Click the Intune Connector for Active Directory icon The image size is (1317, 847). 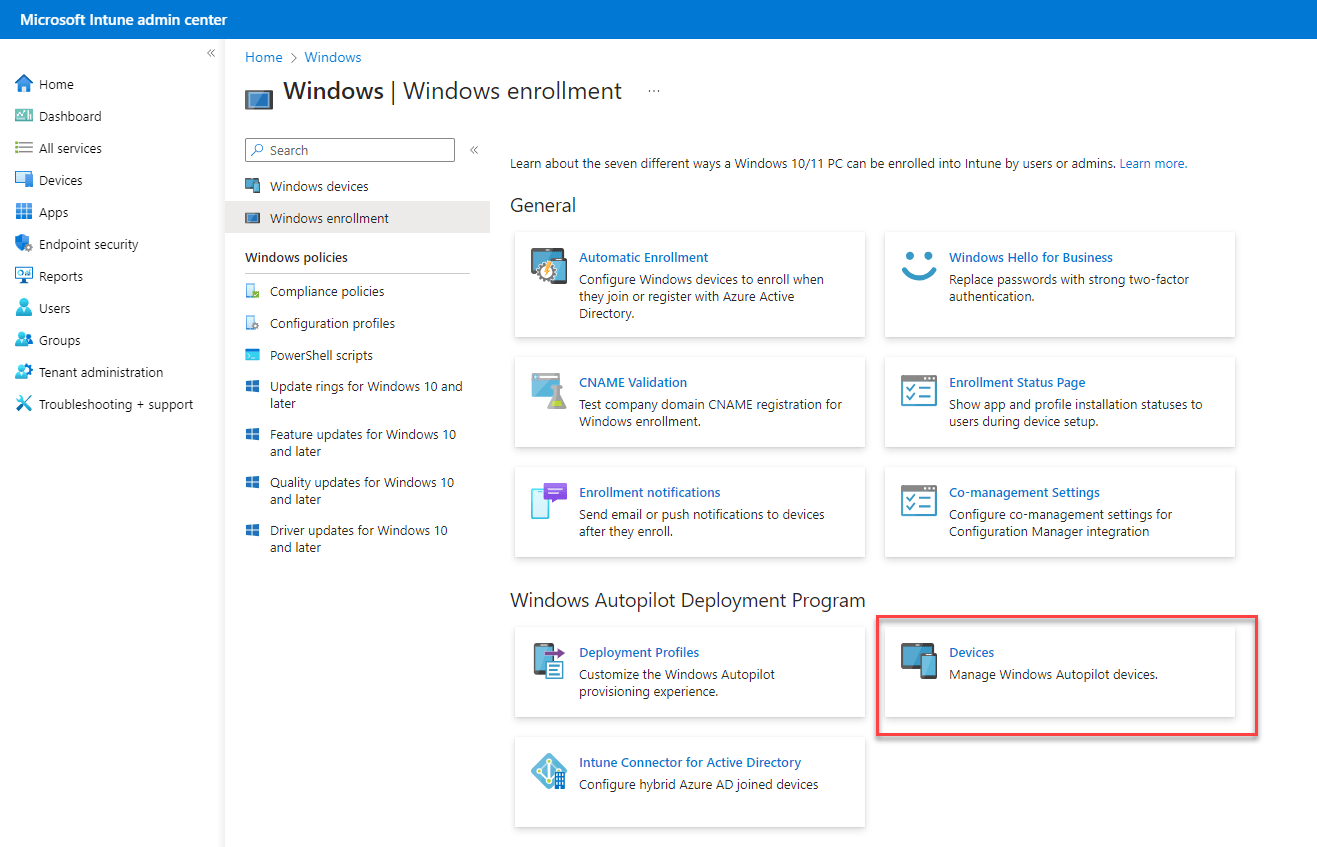tap(549, 772)
